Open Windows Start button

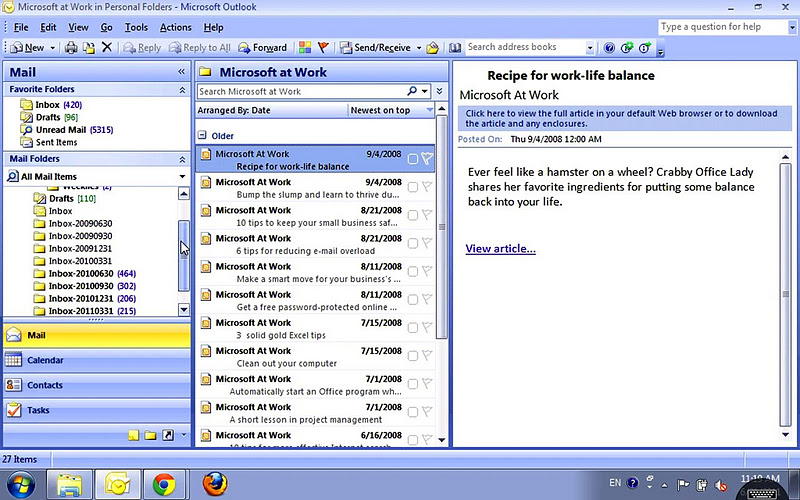click(21, 484)
